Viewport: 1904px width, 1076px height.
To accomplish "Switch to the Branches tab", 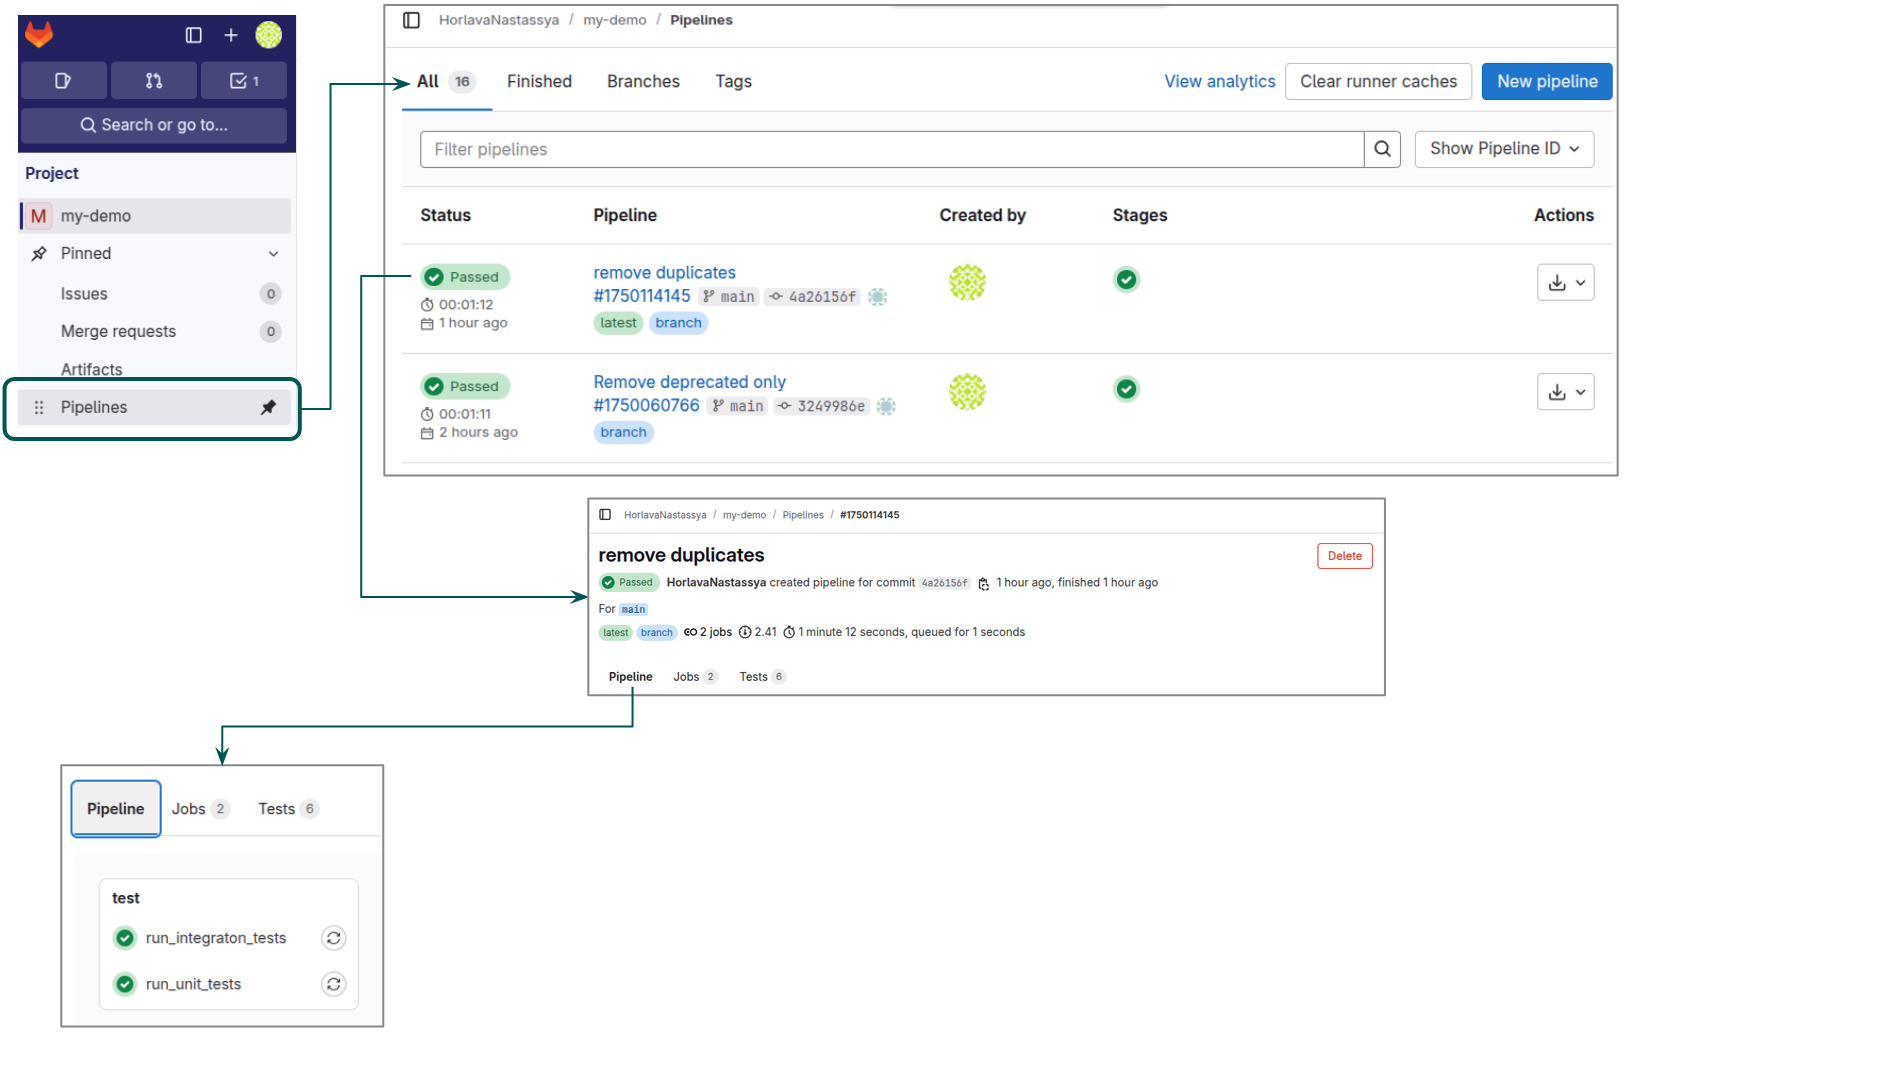I will pyautogui.click(x=643, y=82).
